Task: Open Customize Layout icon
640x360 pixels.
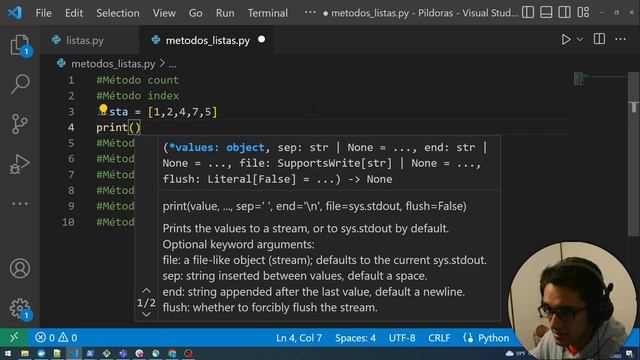Action: (x=583, y=12)
